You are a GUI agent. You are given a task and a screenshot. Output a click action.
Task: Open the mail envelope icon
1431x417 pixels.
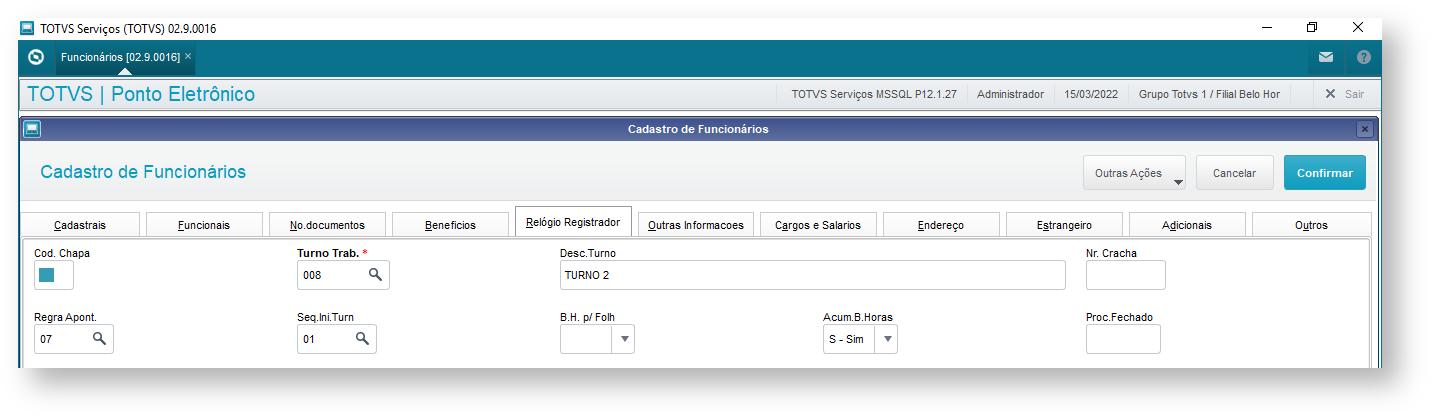pos(1326,57)
